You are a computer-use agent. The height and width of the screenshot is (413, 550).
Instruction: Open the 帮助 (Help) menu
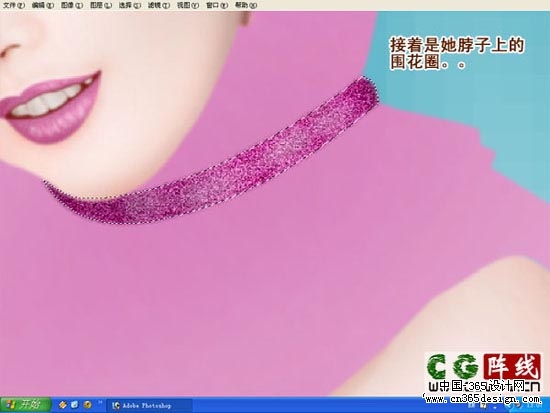click(246, 5)
